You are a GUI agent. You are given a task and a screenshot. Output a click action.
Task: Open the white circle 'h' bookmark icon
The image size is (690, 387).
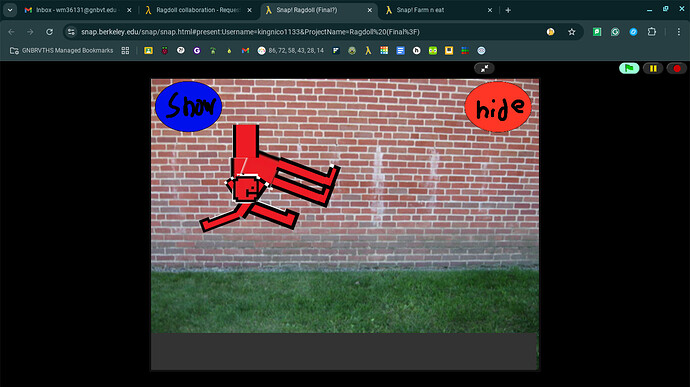[417, 51]
